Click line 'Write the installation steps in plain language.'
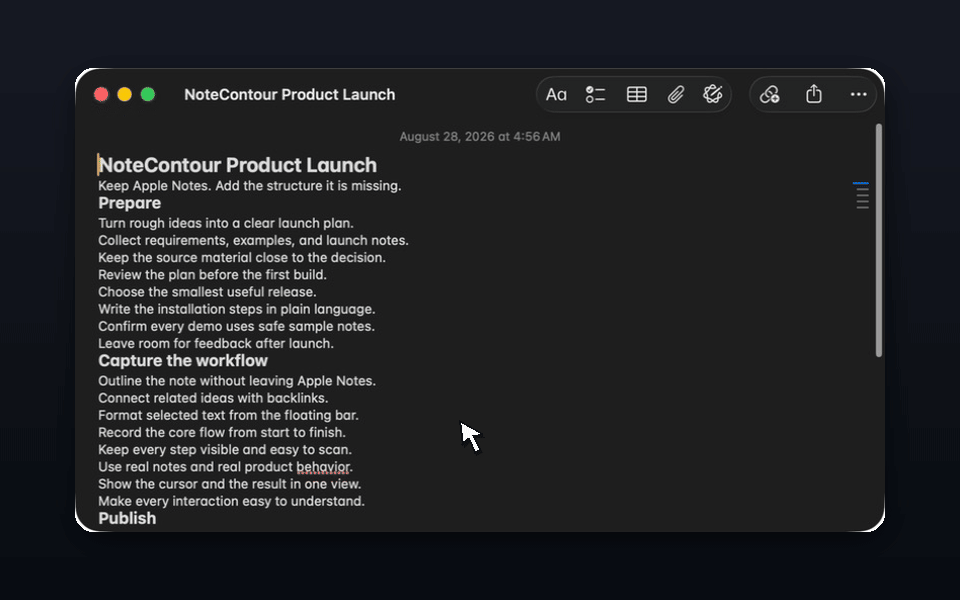 tap(237, 309)
